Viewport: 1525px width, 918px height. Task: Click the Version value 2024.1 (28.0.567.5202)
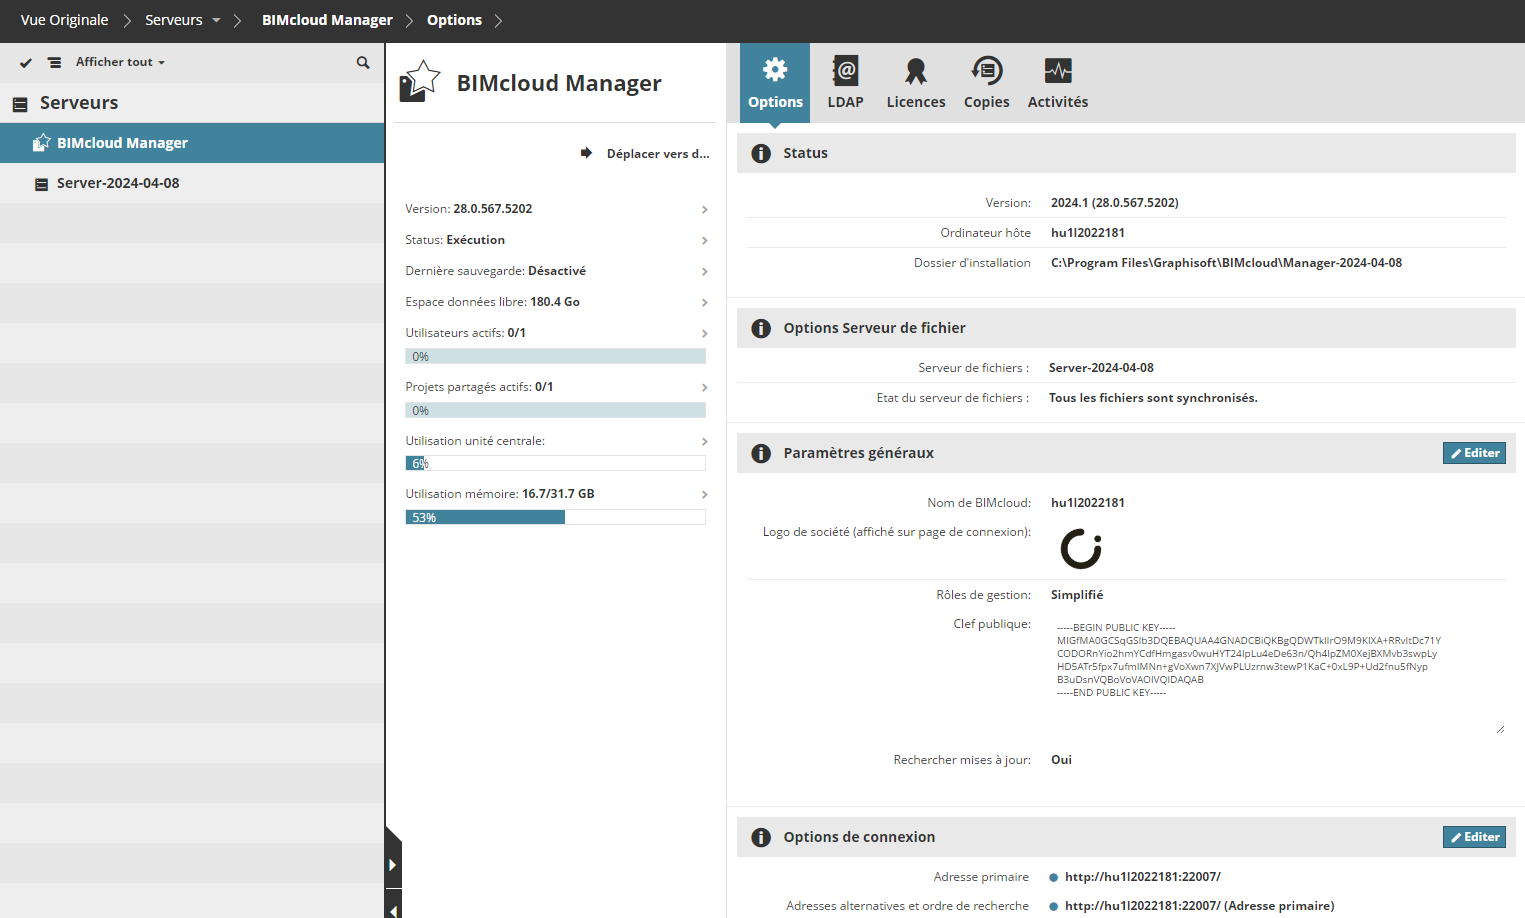1114,203
